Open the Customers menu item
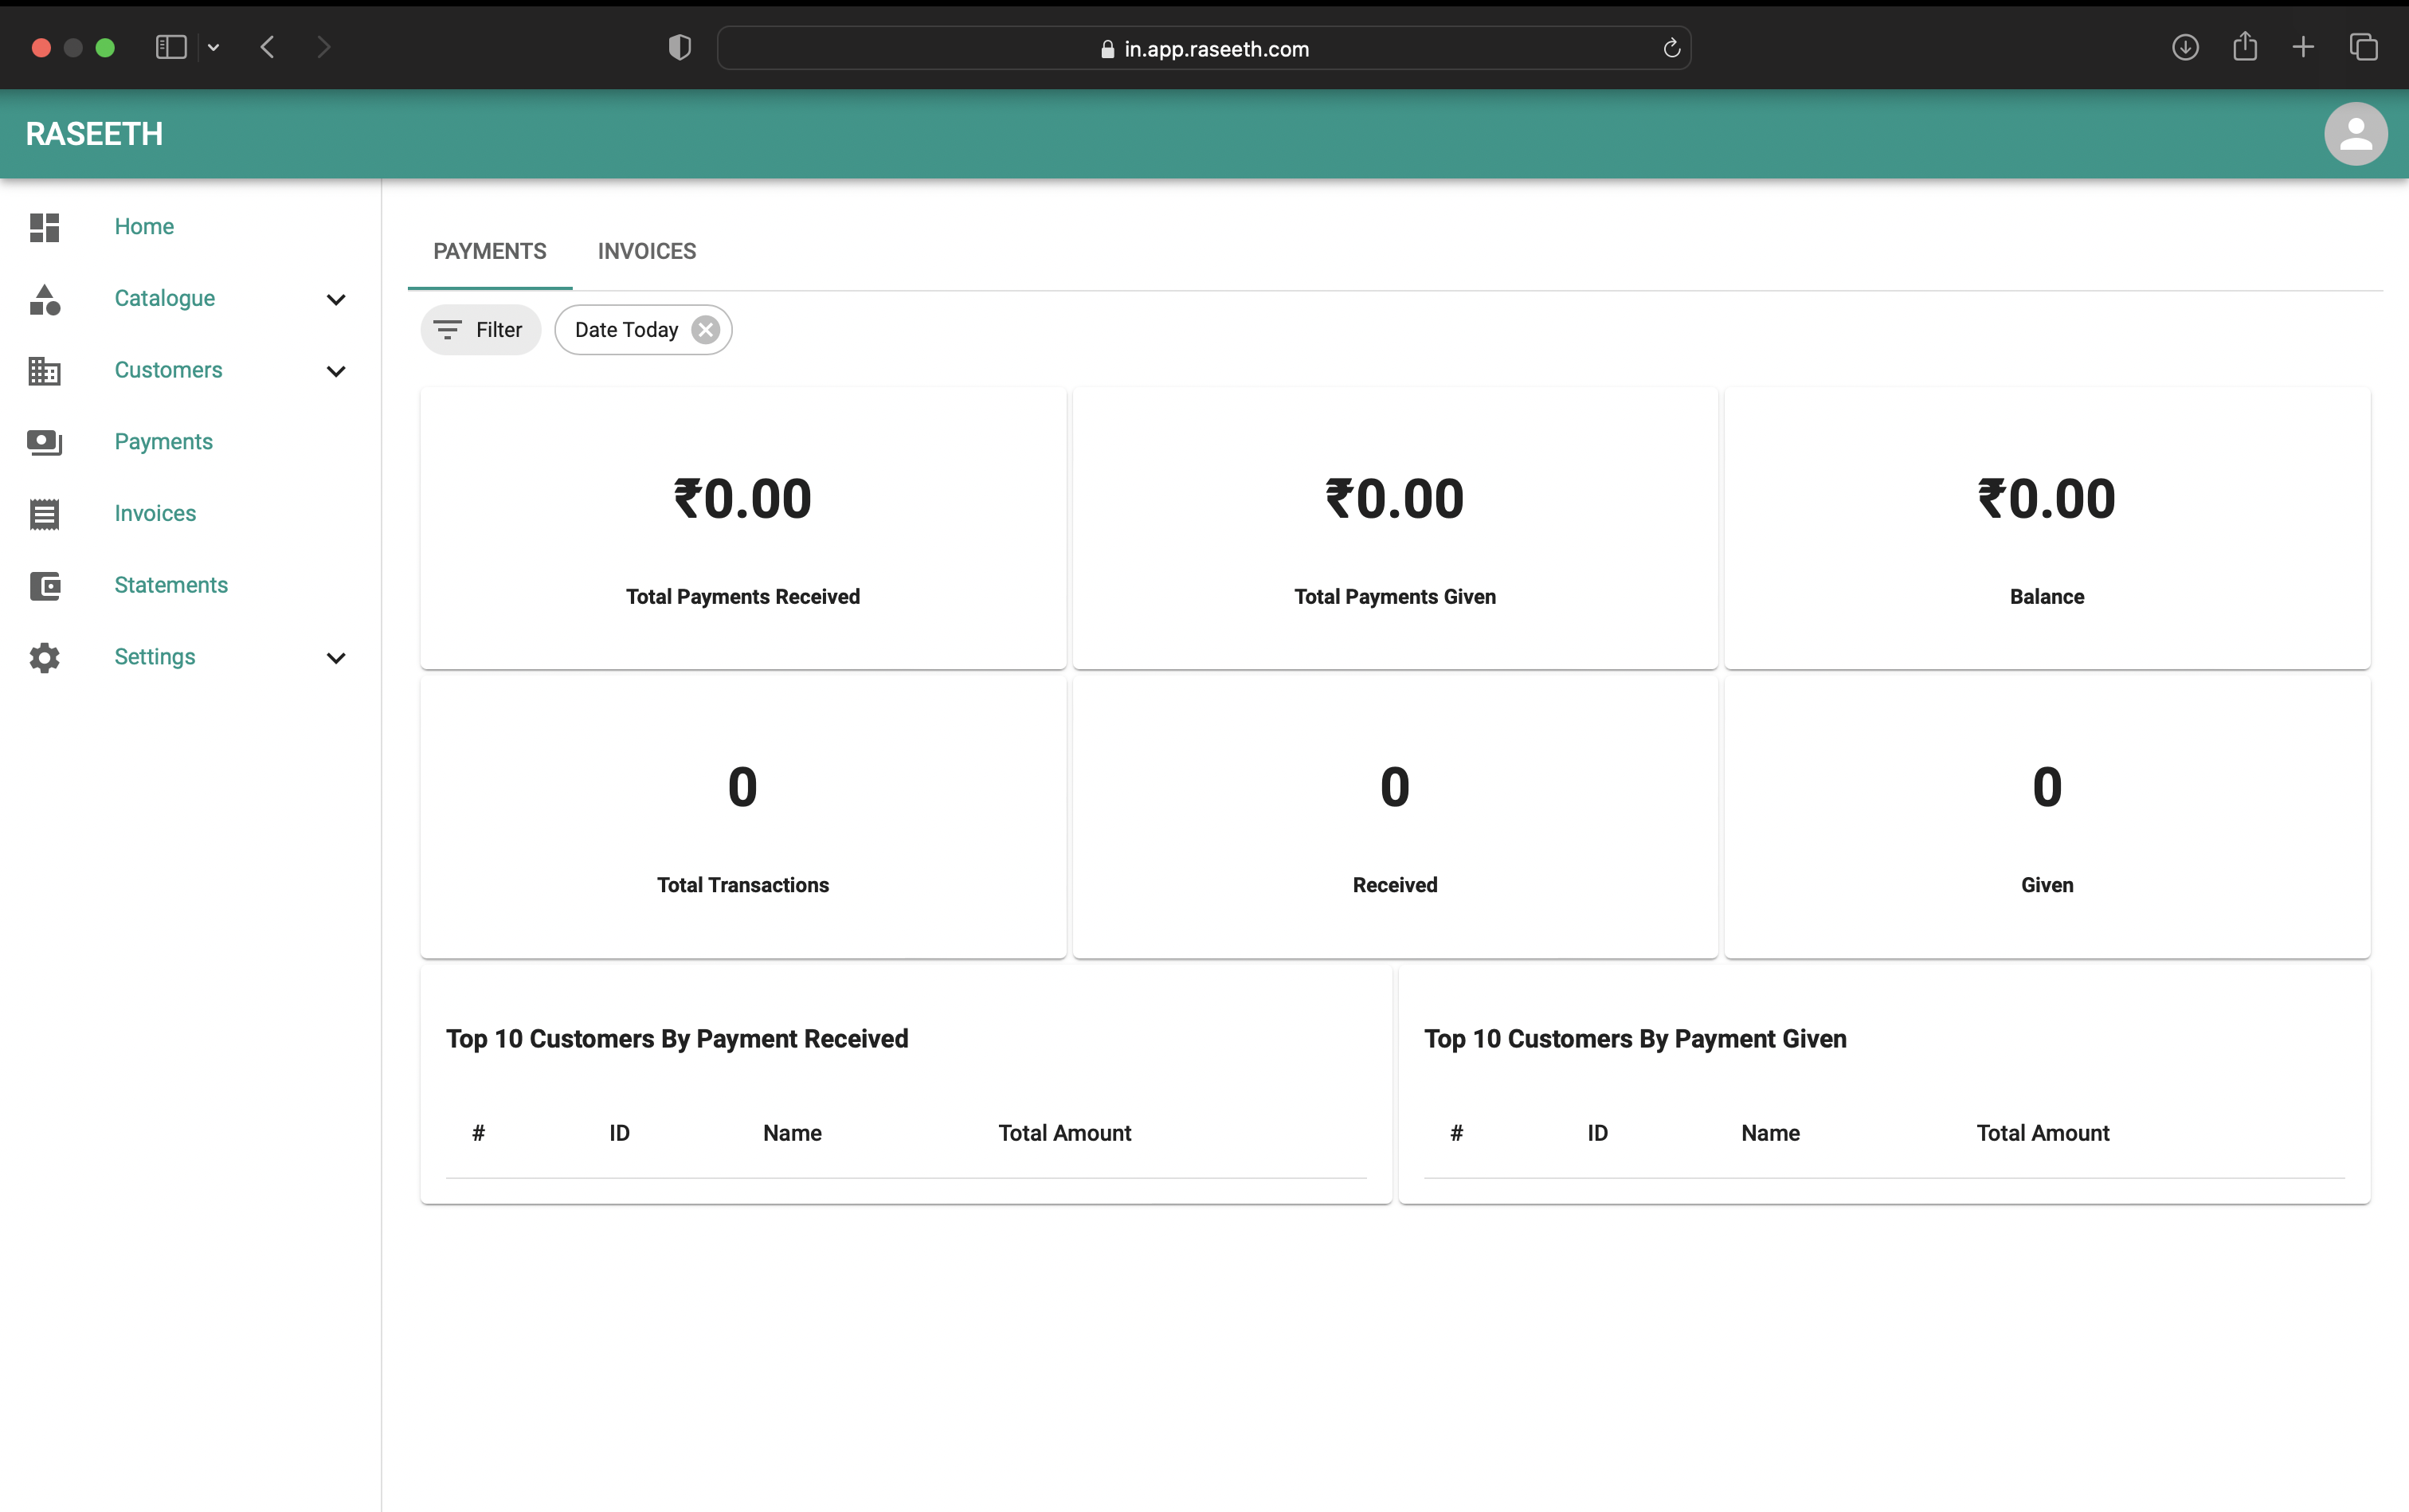This screenshot has width=2409, height=1512. (168, 370)
